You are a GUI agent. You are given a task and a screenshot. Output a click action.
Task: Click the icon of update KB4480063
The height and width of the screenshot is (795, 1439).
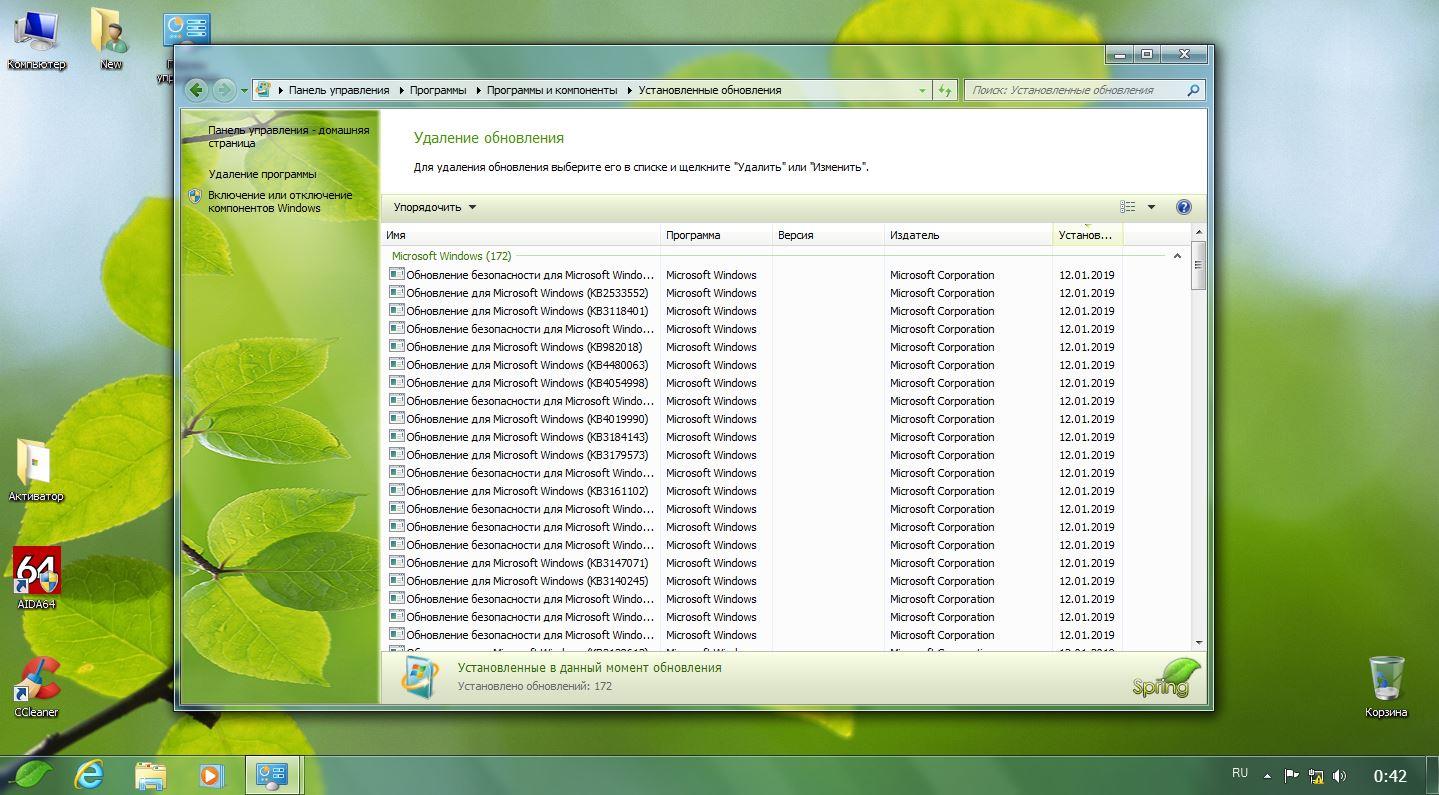[x=397, y=365]
